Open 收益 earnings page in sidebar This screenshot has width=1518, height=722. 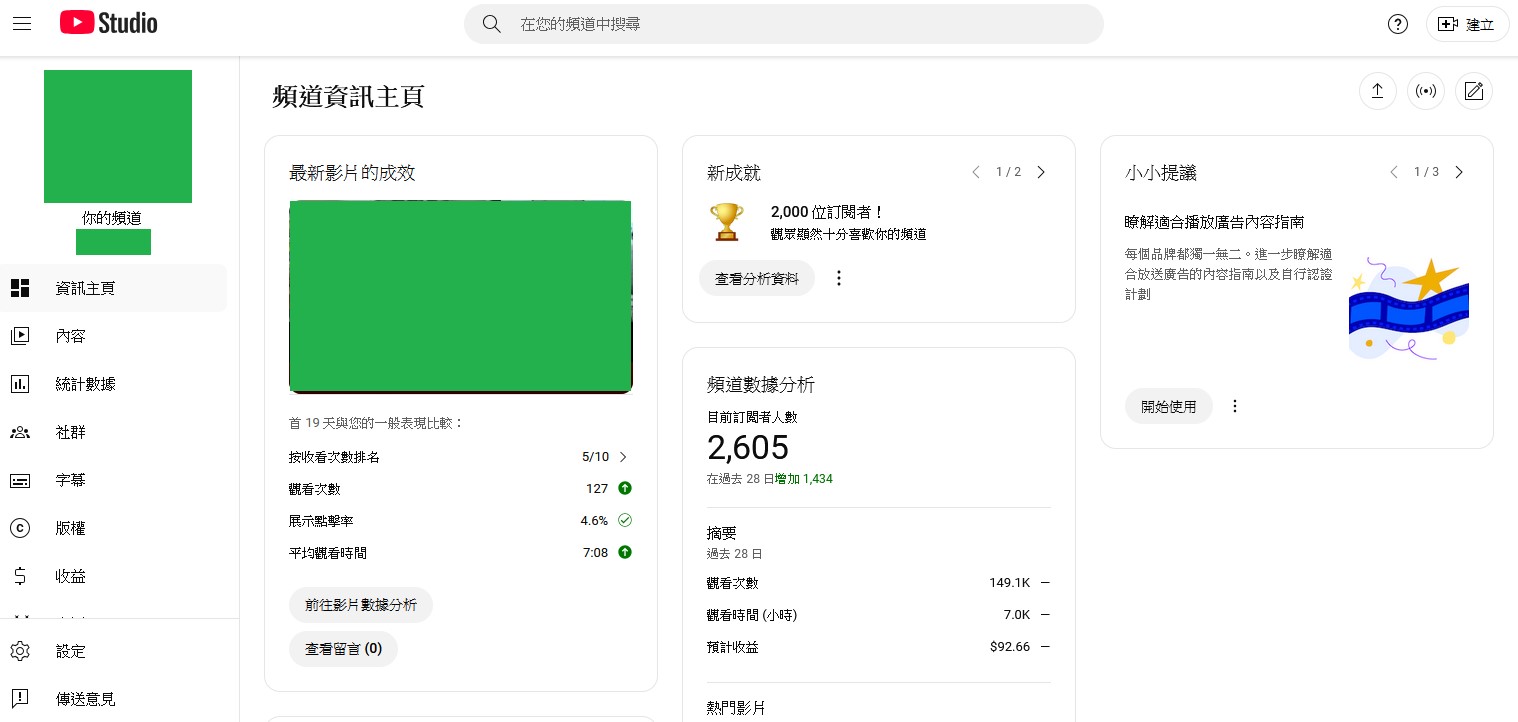click(x=70, y=576)
